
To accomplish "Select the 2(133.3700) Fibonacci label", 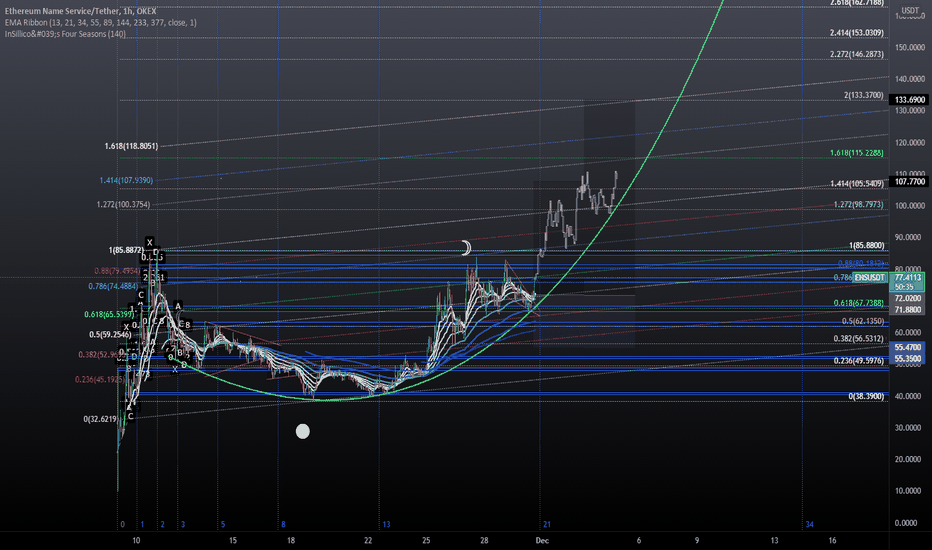I will [x=864, y=95].
